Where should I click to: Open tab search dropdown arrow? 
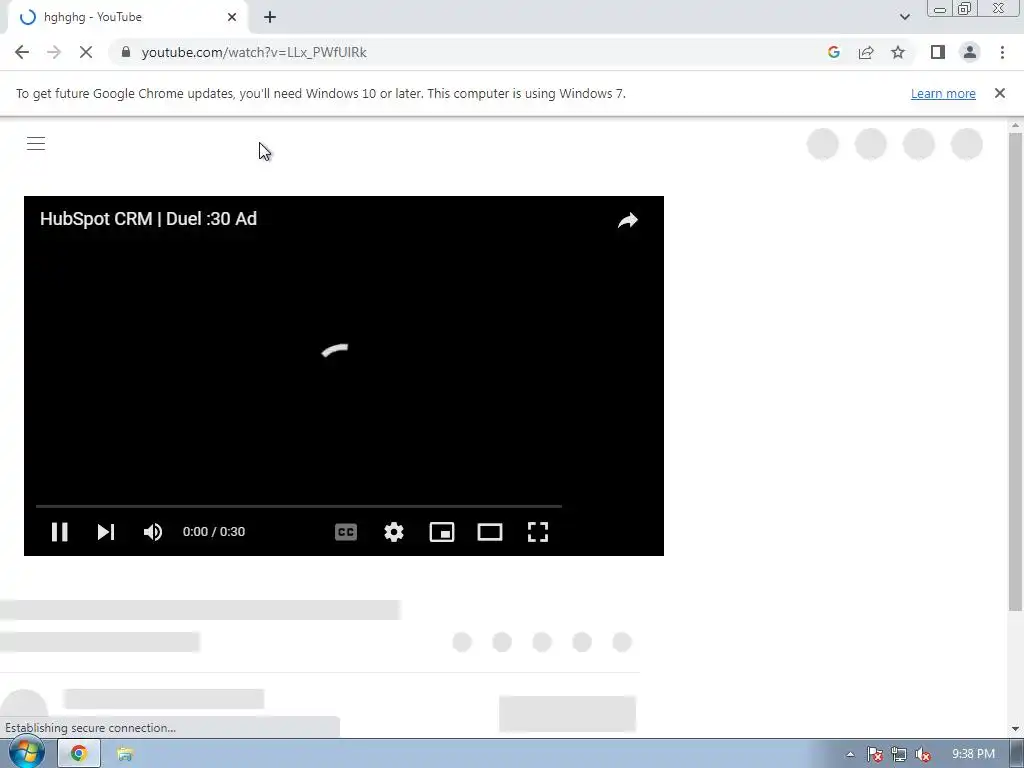pyautogui.click(x=904, y=17)
